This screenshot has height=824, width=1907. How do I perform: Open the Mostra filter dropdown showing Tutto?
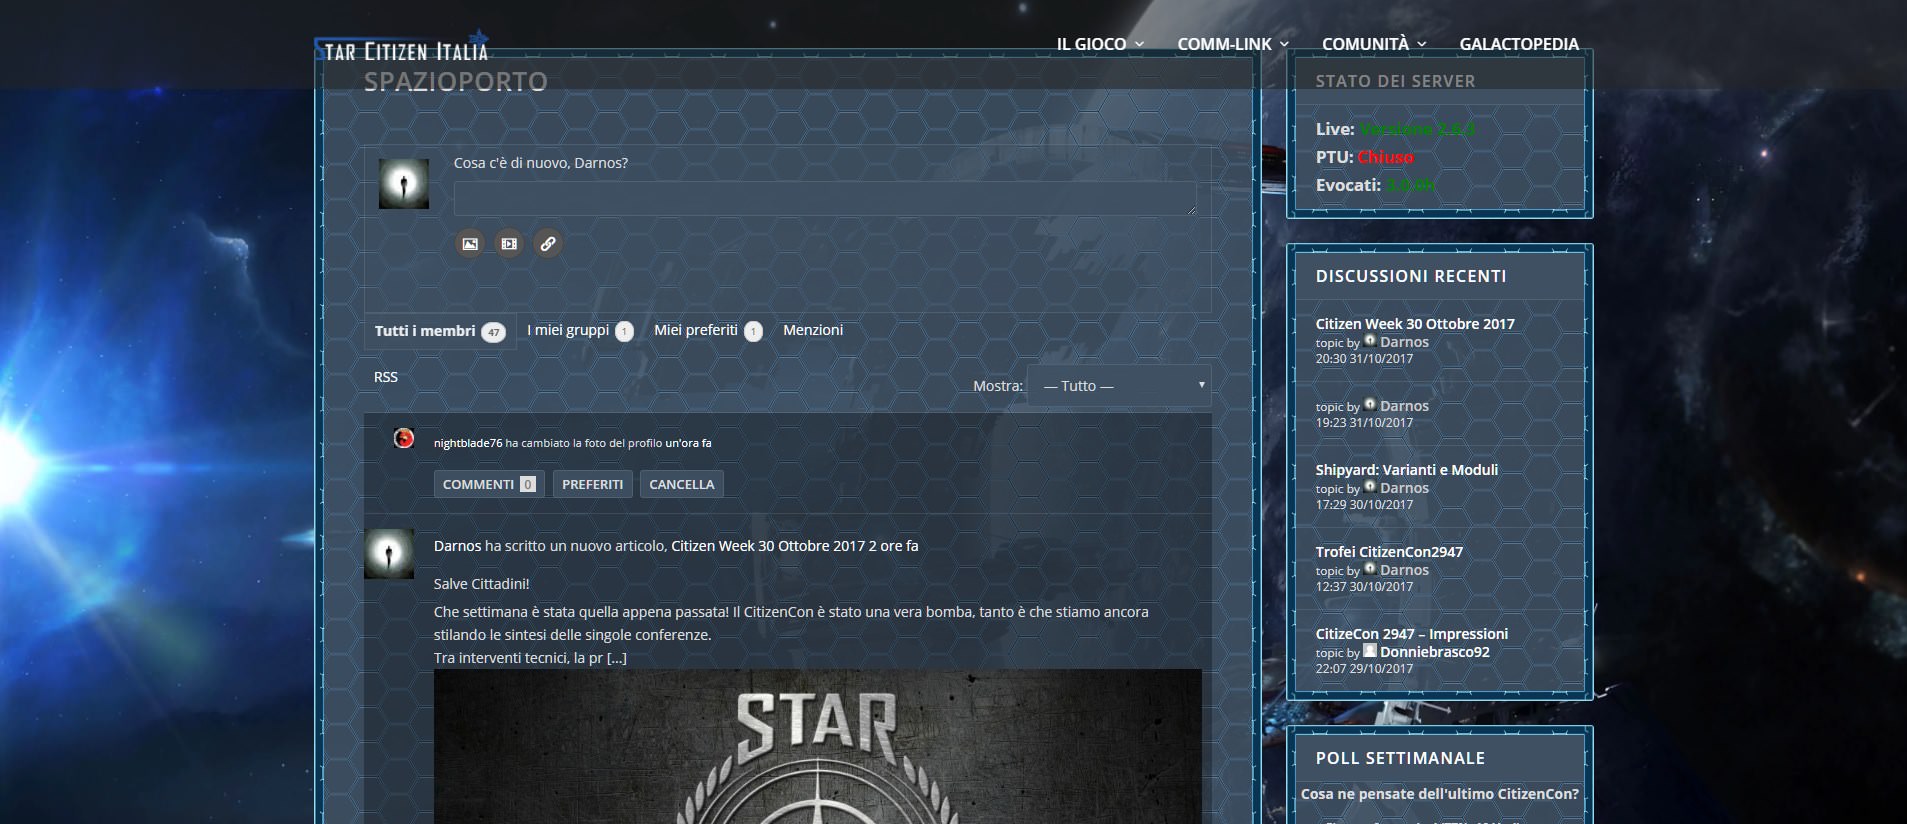click(1119, 386)
